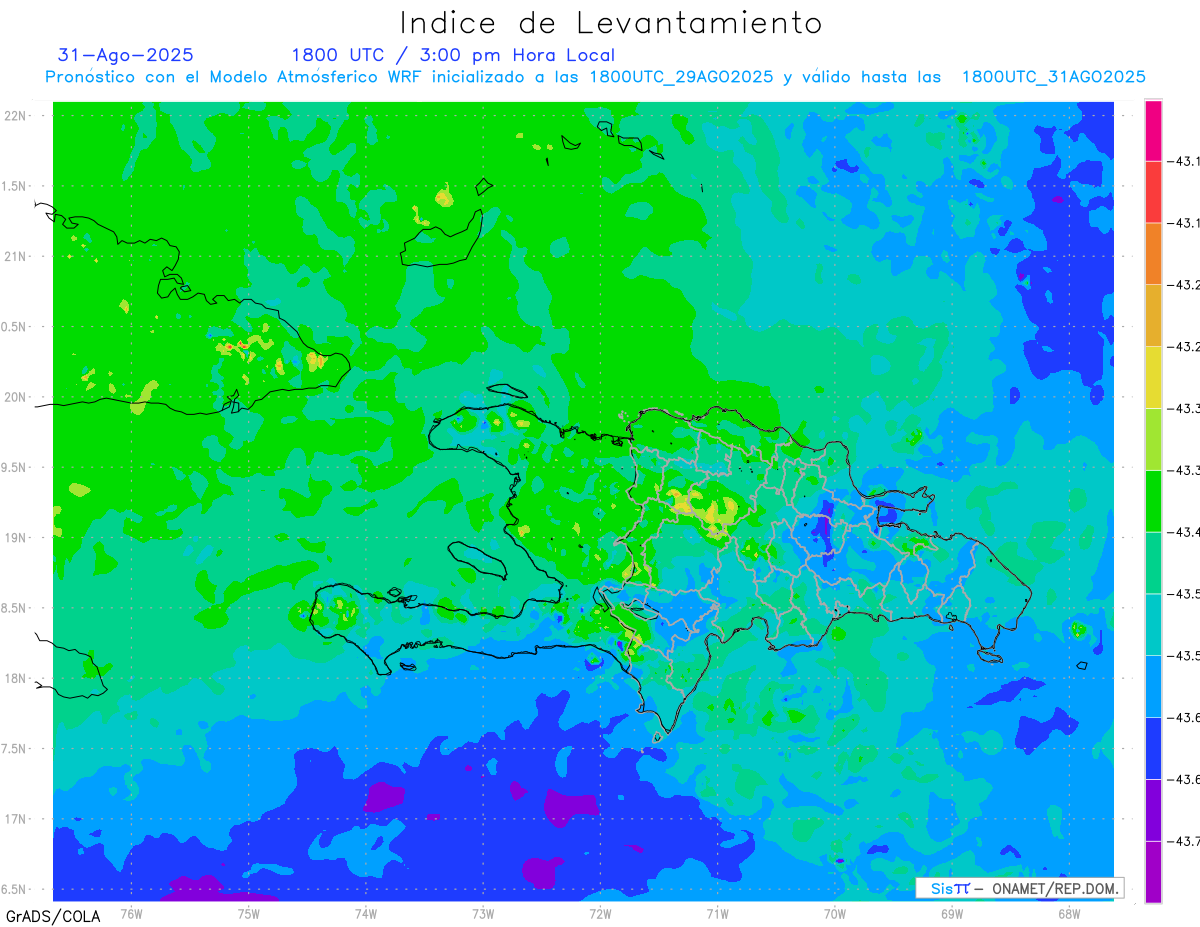
Task: Pick the red swatch in the color bar
Action: coord(1153,192)
